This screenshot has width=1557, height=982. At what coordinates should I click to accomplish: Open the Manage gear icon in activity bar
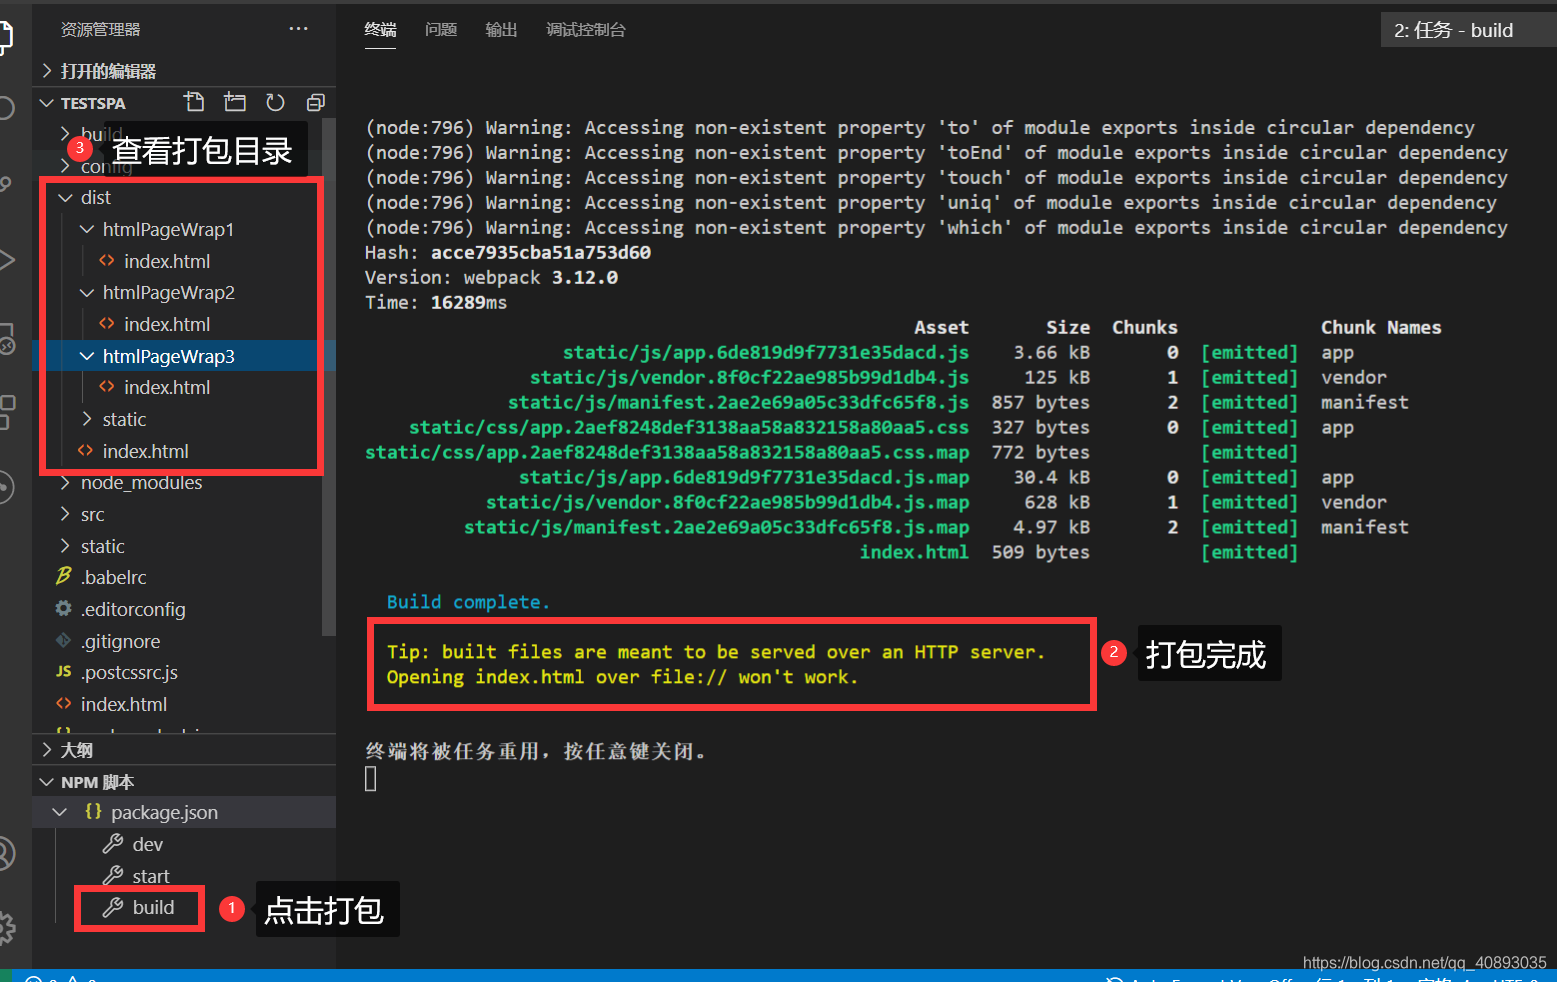(x=6, y=929)
